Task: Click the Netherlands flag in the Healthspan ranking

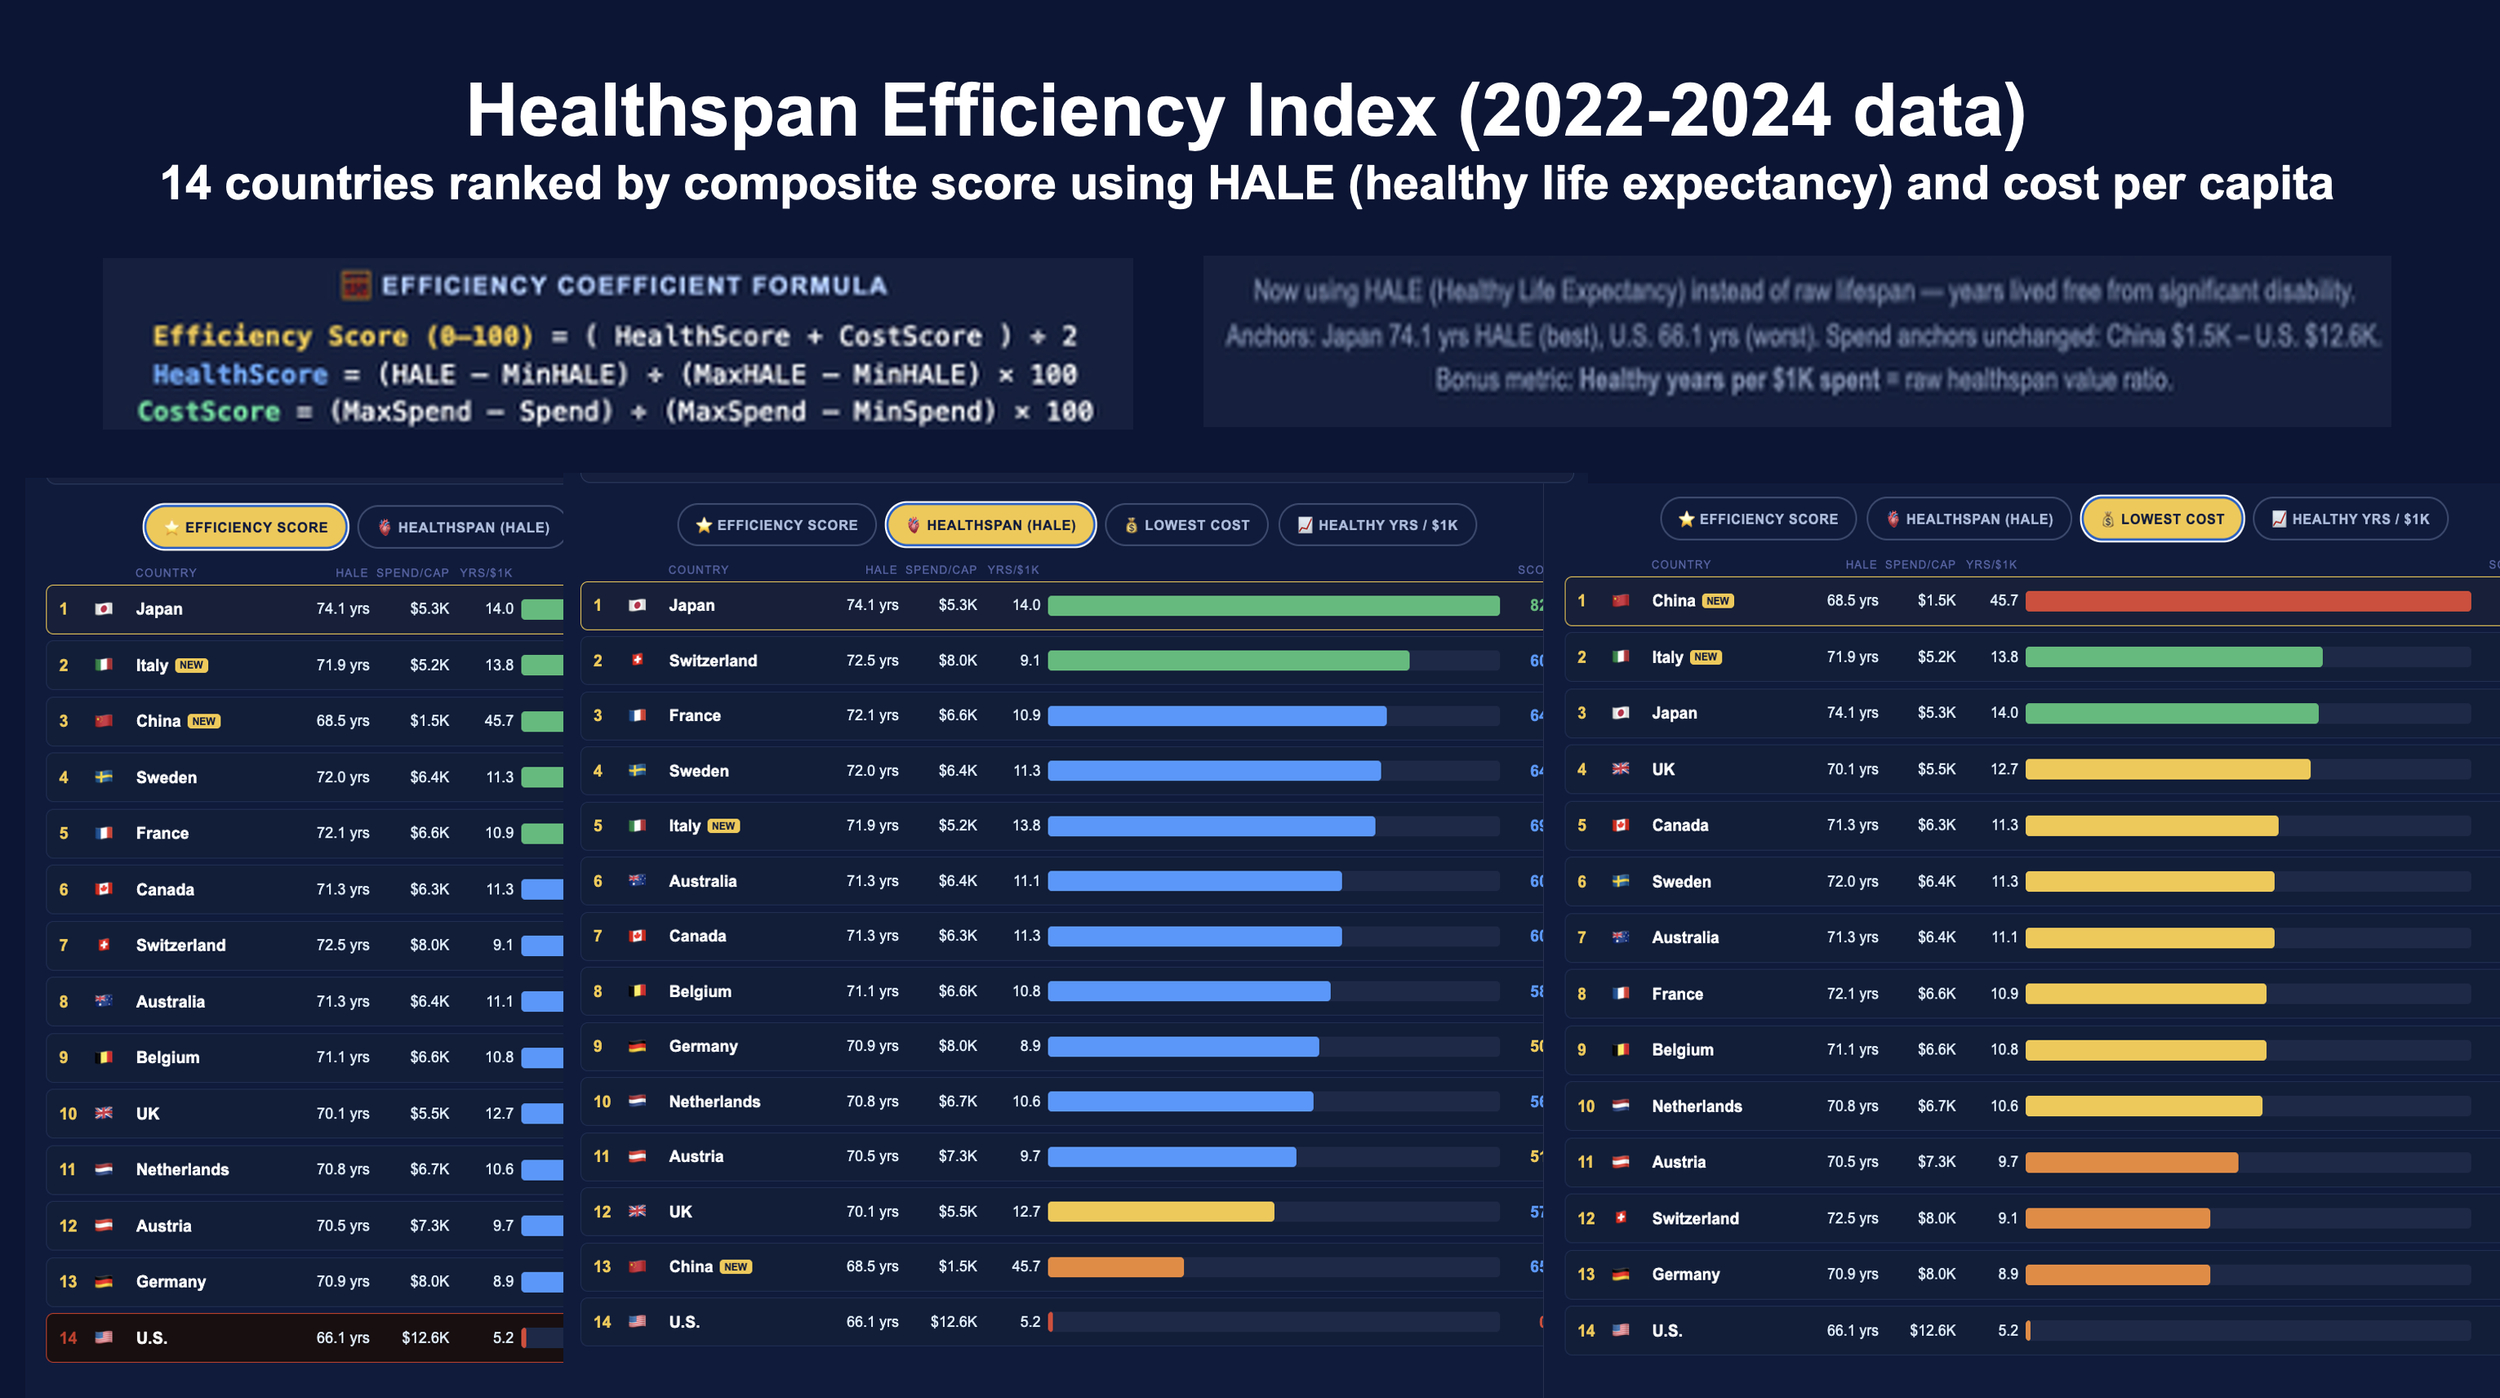Action: (637, 1101)
